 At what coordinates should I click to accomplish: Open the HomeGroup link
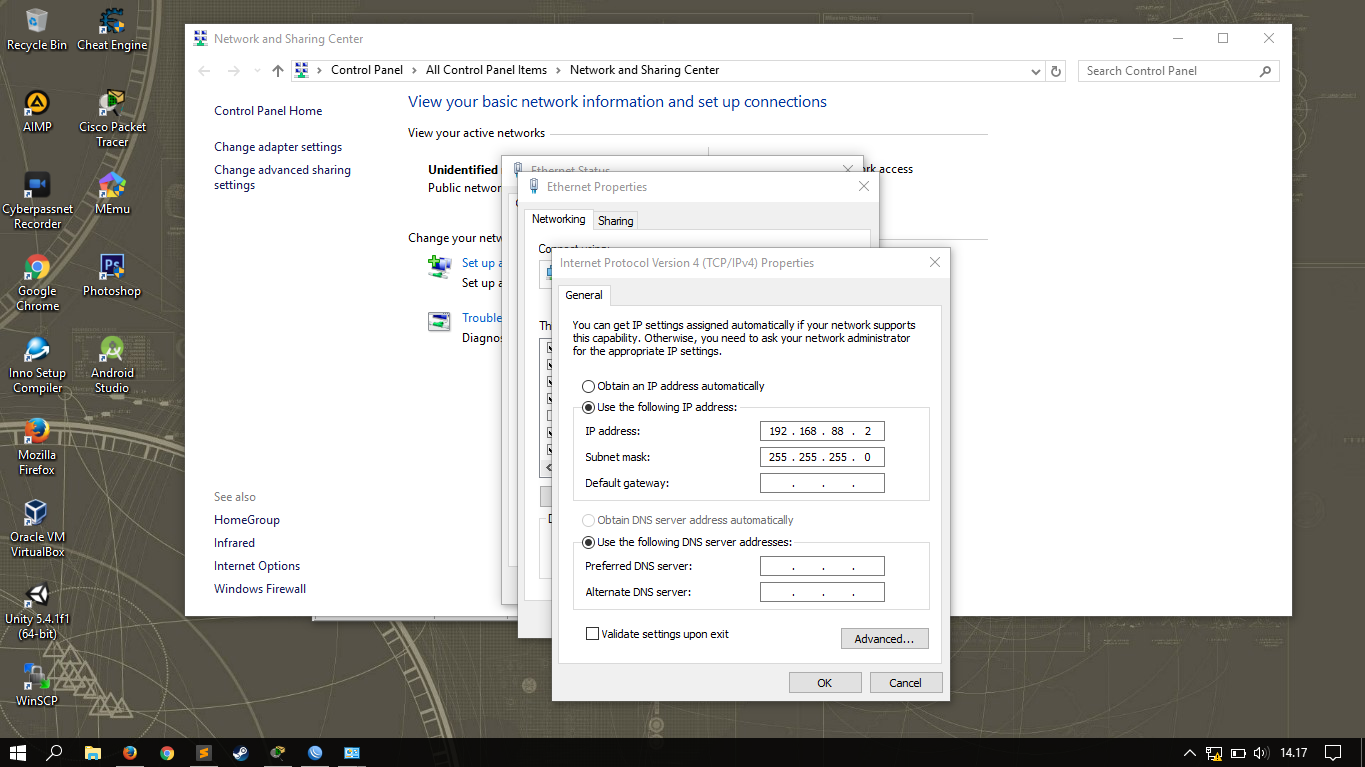pyautogui.click(x=247, y=520)
